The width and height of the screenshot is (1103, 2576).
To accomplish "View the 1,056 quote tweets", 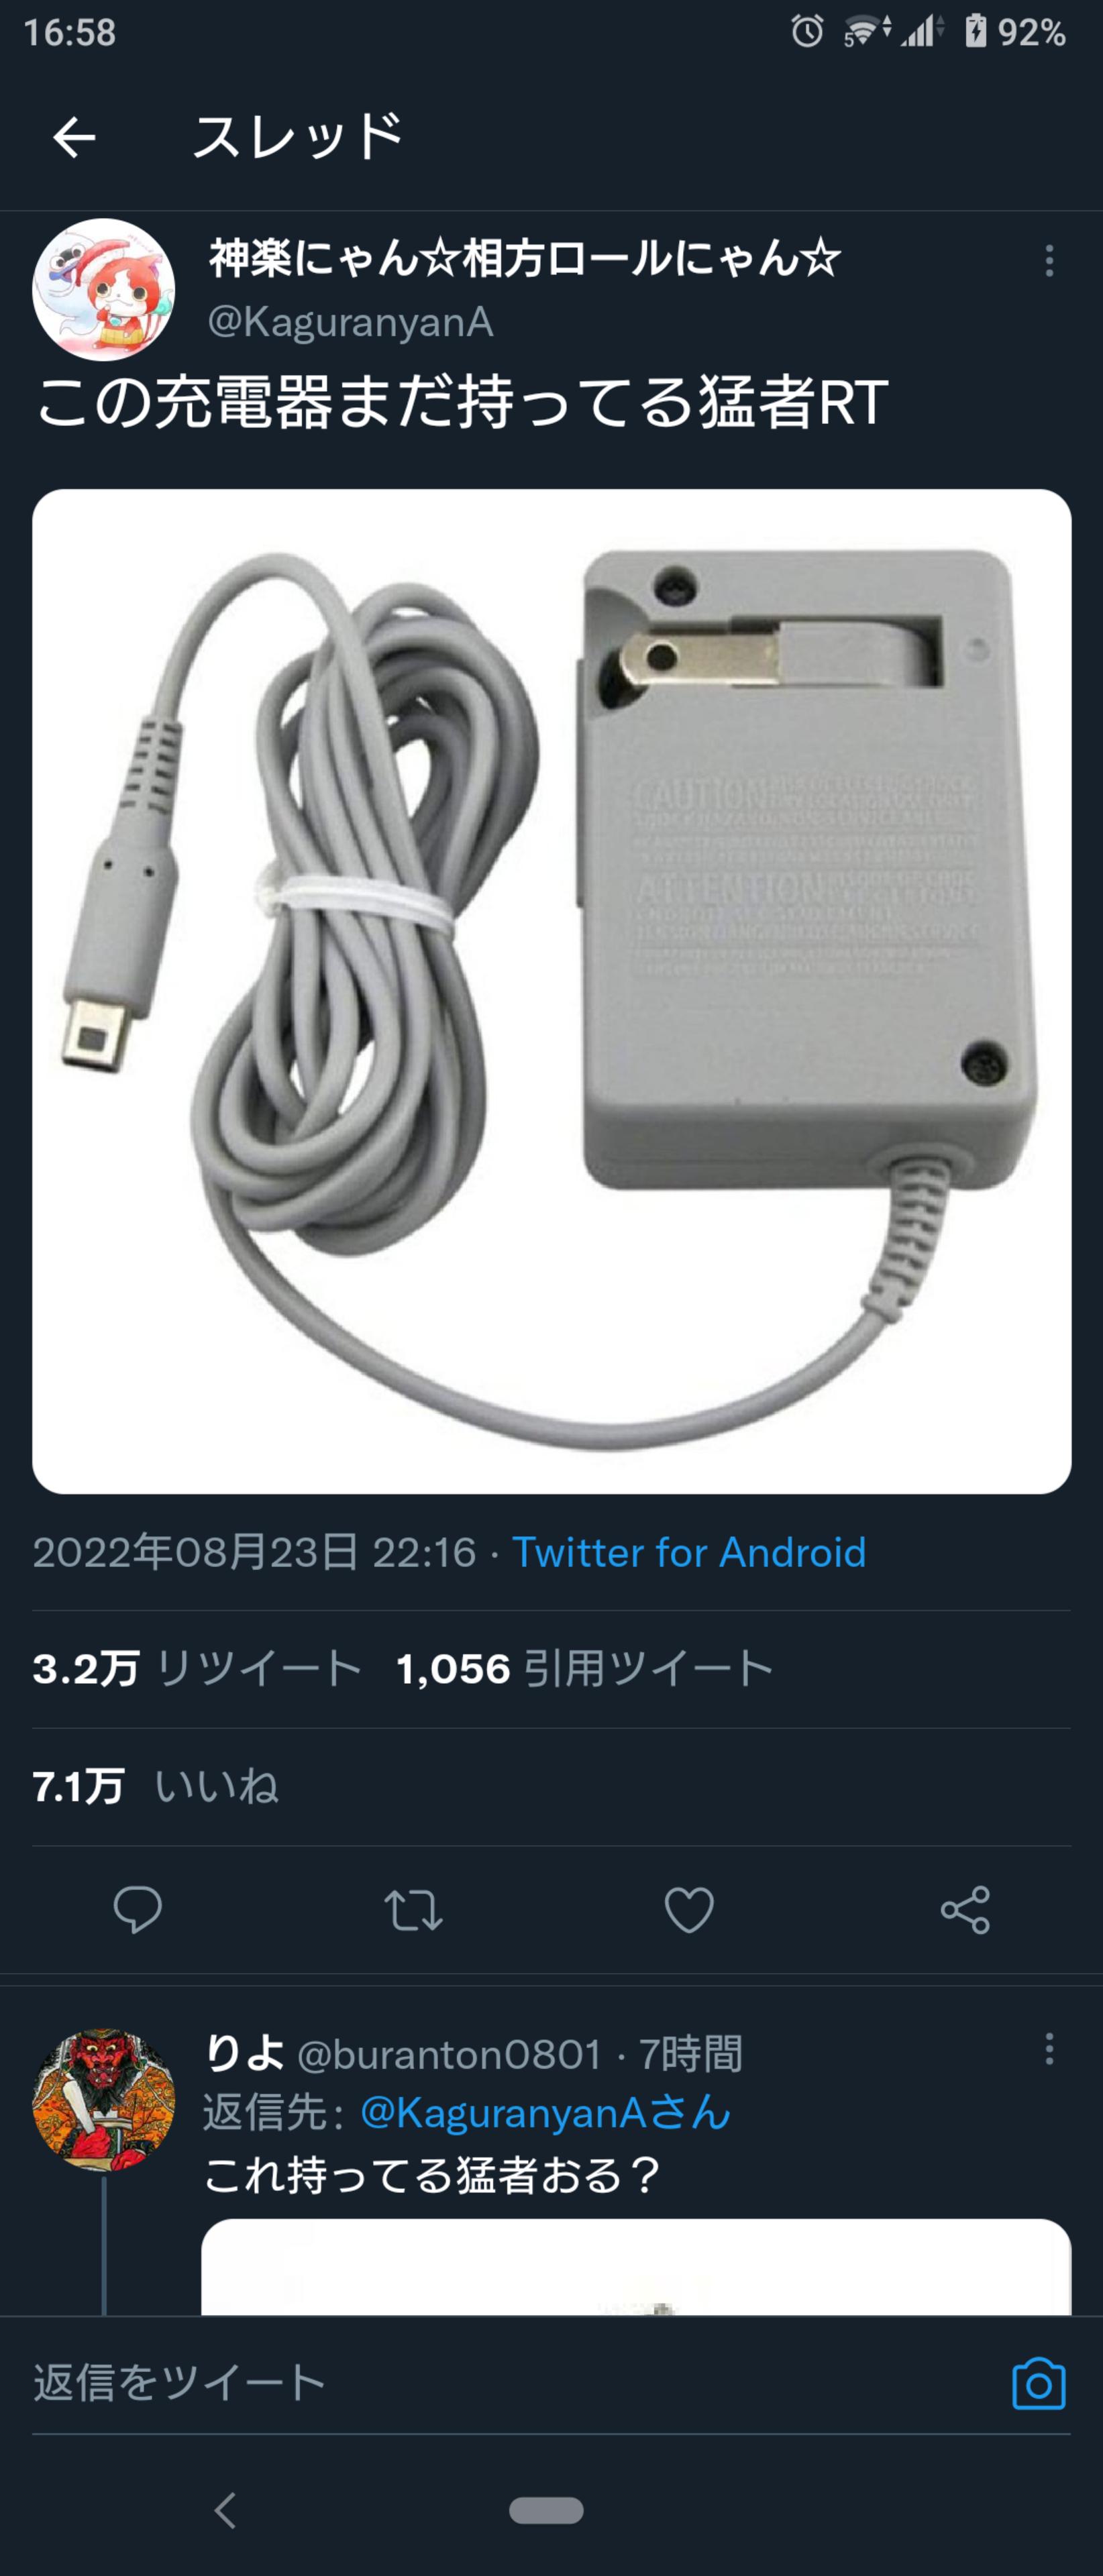I will pos(585,1668).
